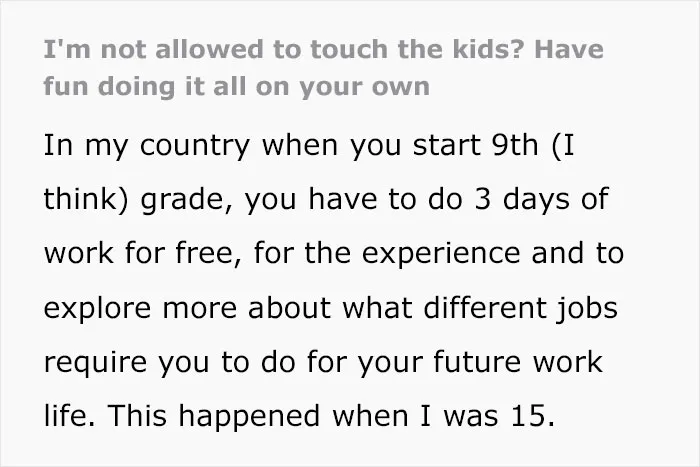This screenshot has height=467, width=700.
Task: Click the word "grade," in the paragraph
Action: 186,200
